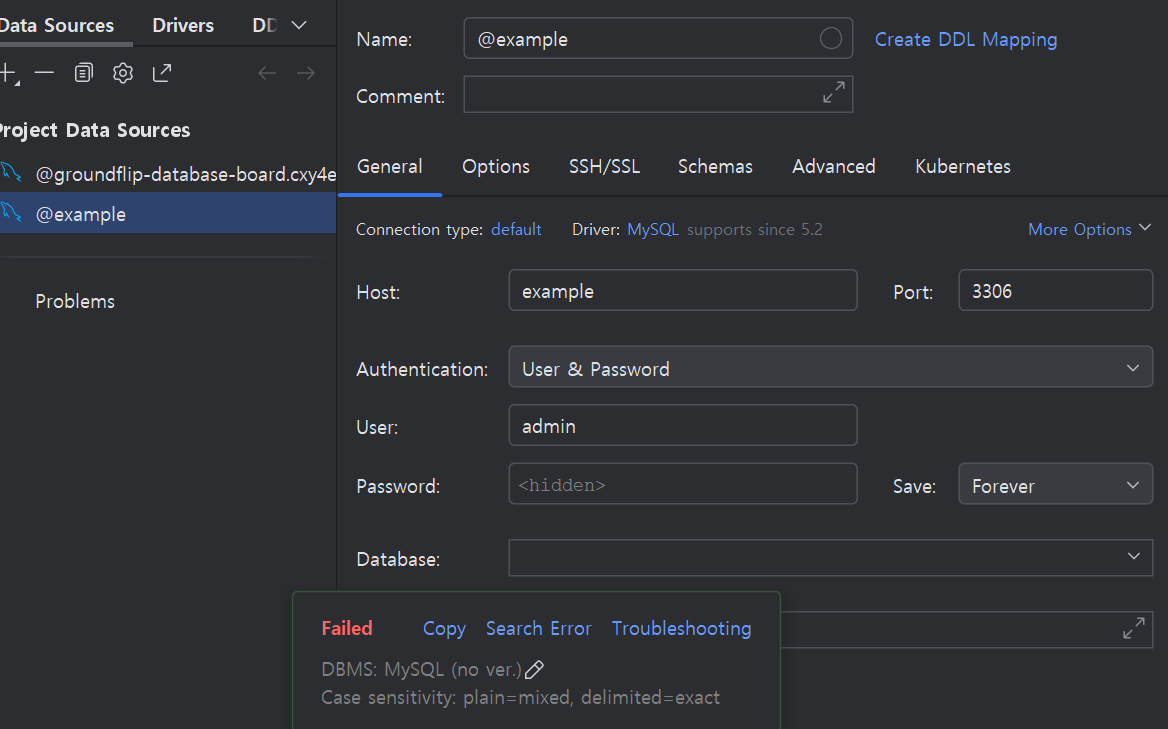Open the Save password Forever dropdown

pos(1056,484)
